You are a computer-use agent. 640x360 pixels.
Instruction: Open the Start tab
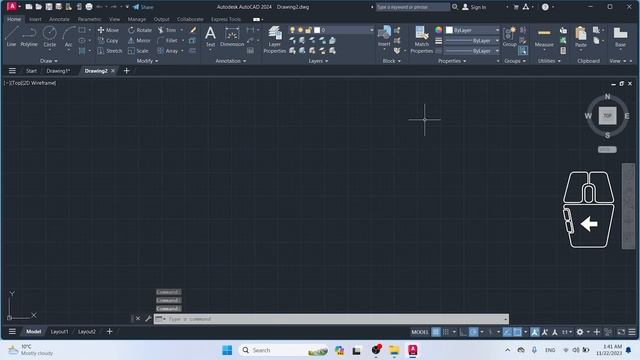point(31,71)
